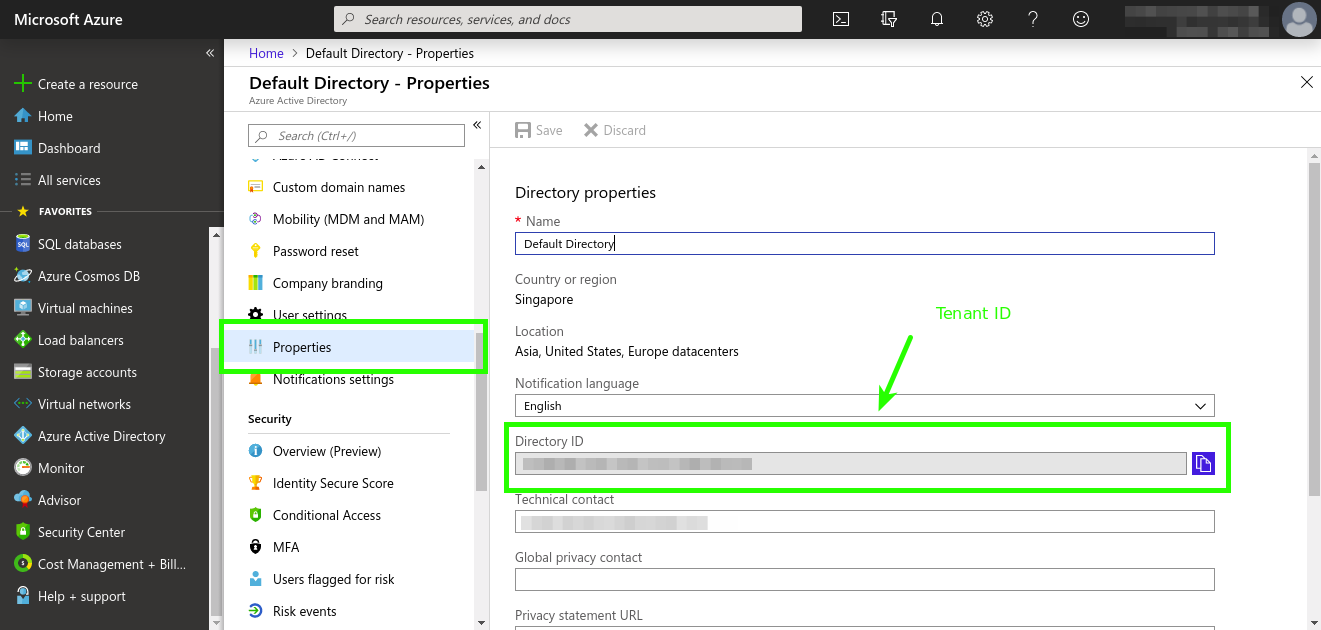The image size is (1321, 630).
Task: Open the SQL databases icon
Action: (23, 244)
